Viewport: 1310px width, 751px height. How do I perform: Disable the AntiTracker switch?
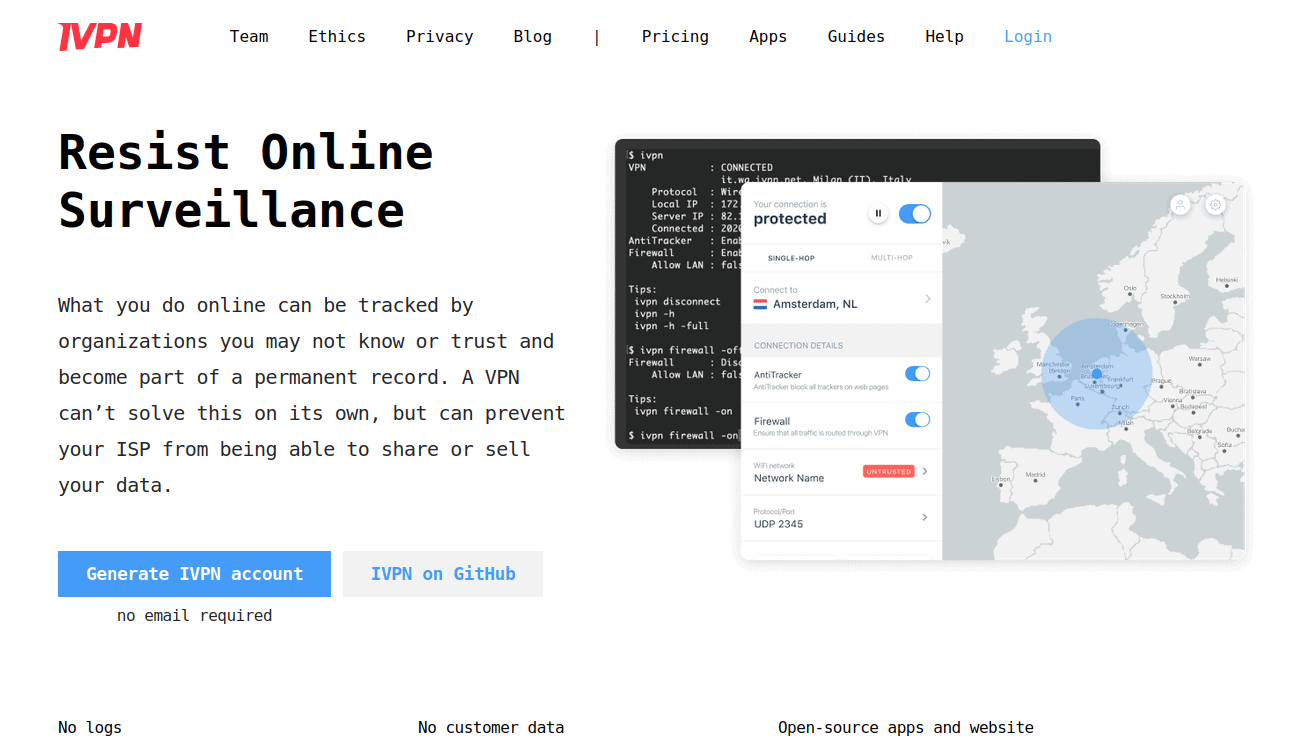pyautogui.click(x=917, y=374)
